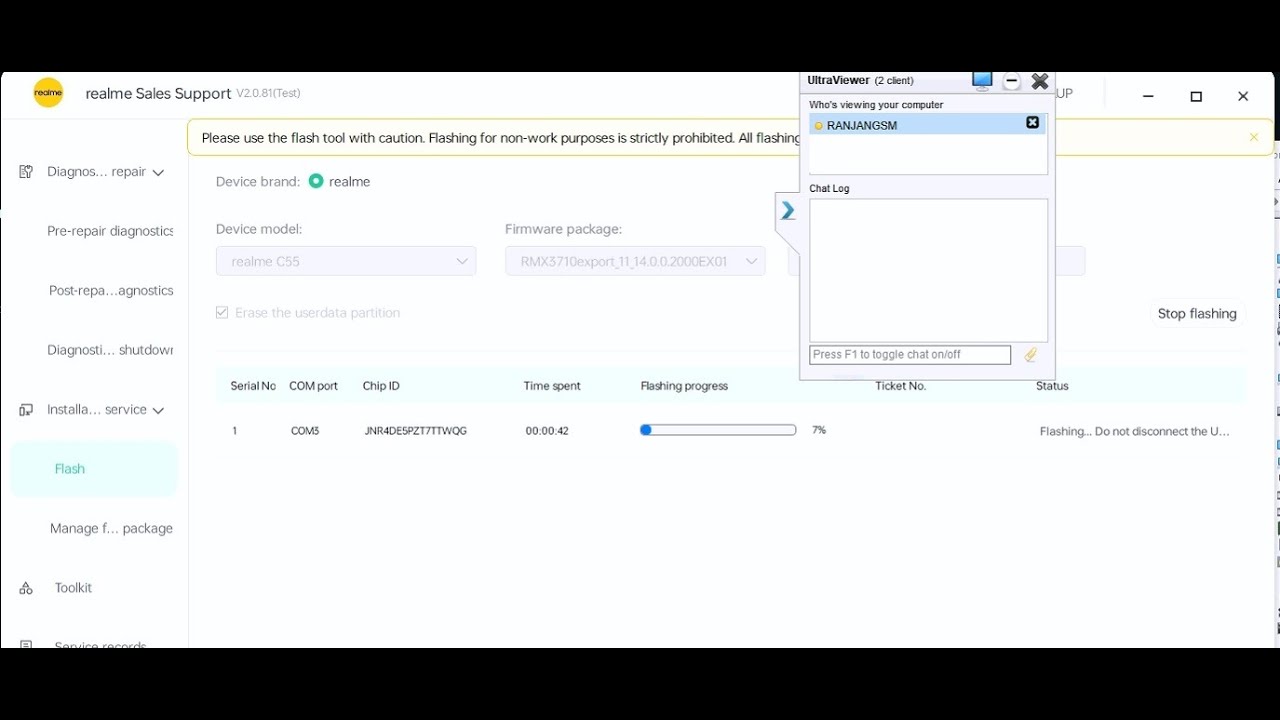The image size is (1280, 720).
Task: Click the Chat Log text area
Action: [928, 270]
